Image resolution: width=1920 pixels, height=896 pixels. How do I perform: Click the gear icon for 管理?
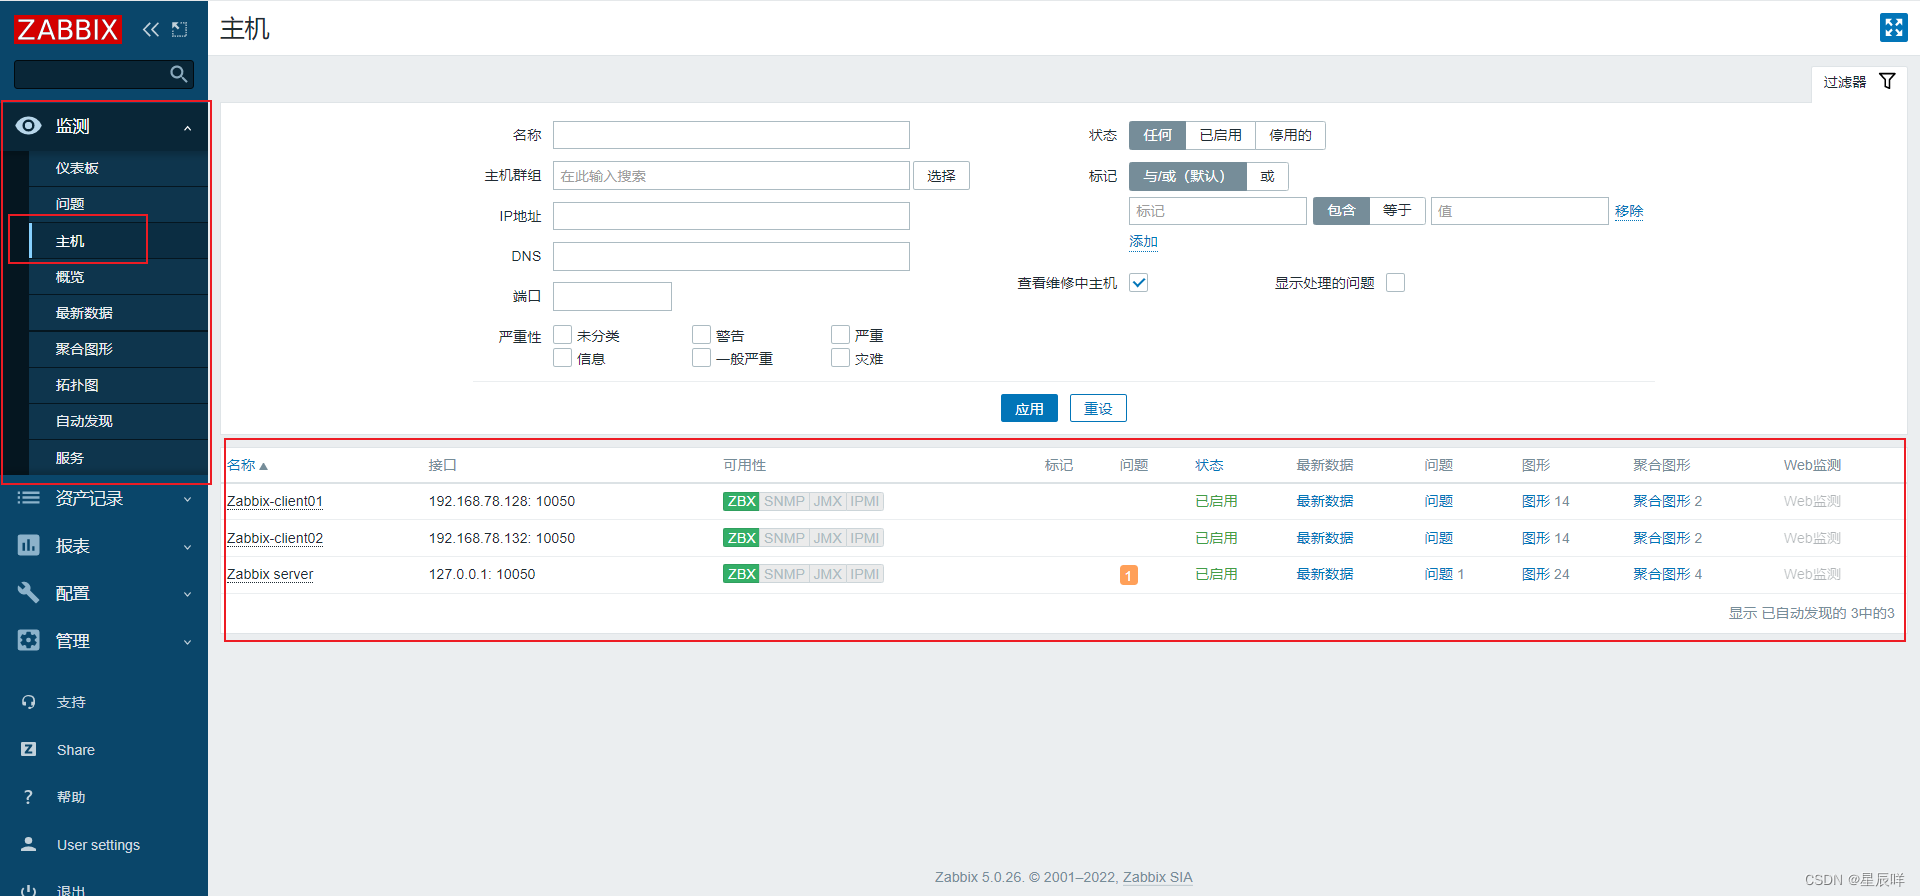pos(28,640)
